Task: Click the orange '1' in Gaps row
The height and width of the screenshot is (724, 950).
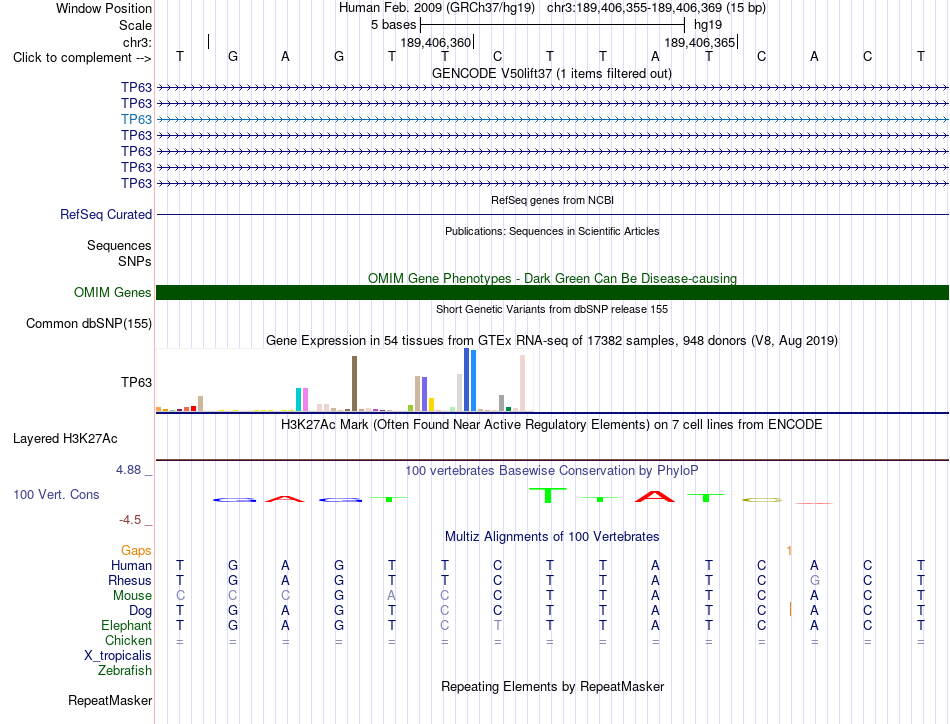Action: tap(789, 550)
